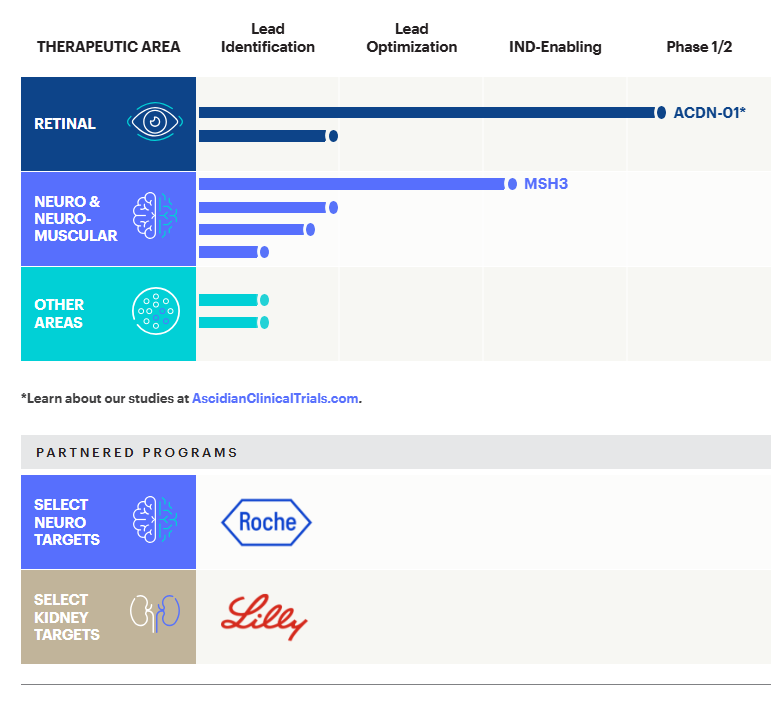The image size is (783, 702).
Task: Click the brain icon in Select Neuro Targets
Action: (x=155, y=520)
